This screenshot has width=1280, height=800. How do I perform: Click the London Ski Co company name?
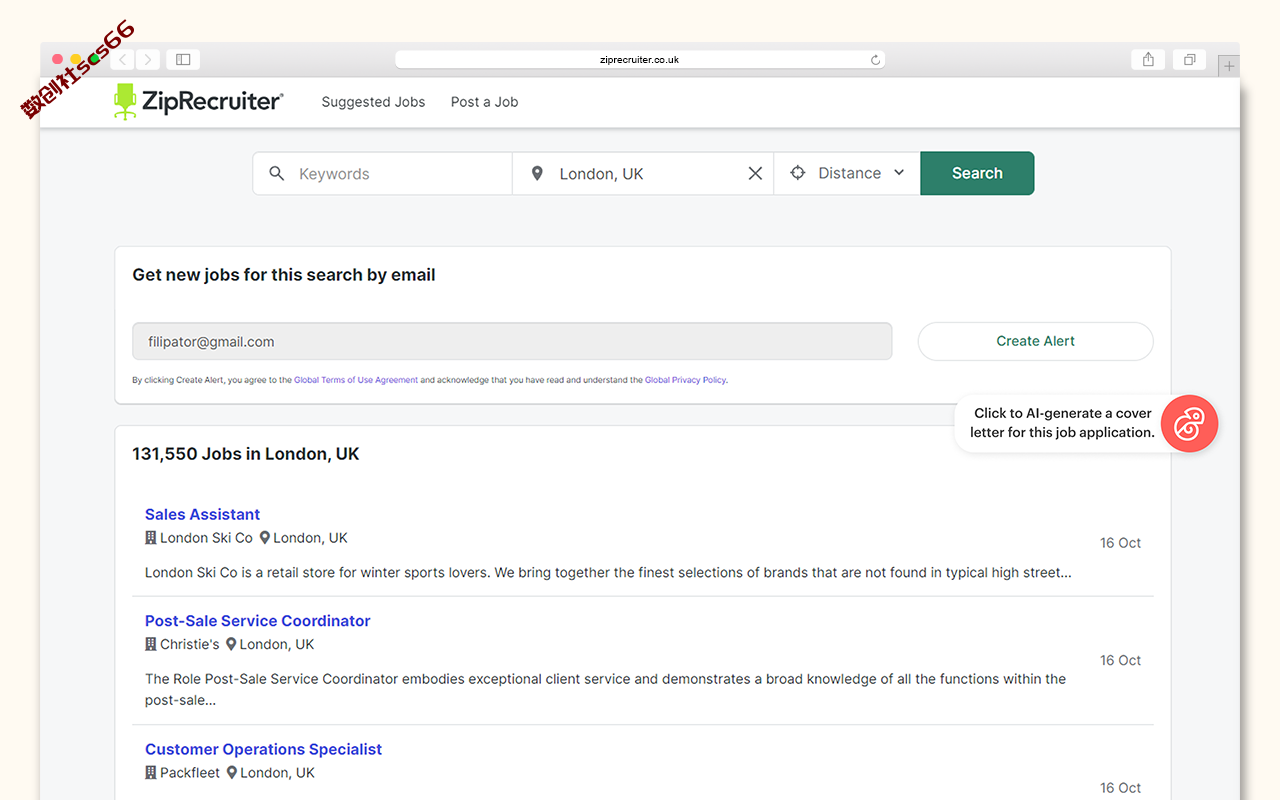(206, 538)
